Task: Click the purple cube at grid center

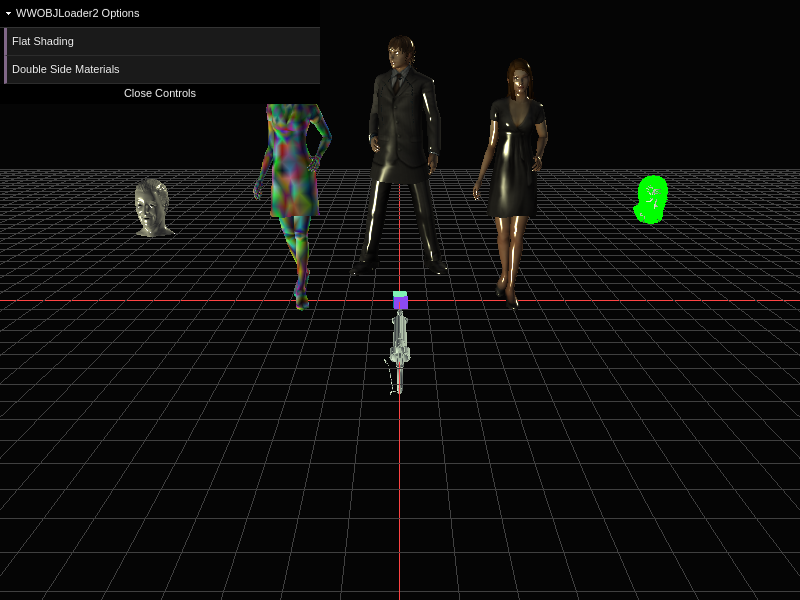Action: click(x=400, y=302)
